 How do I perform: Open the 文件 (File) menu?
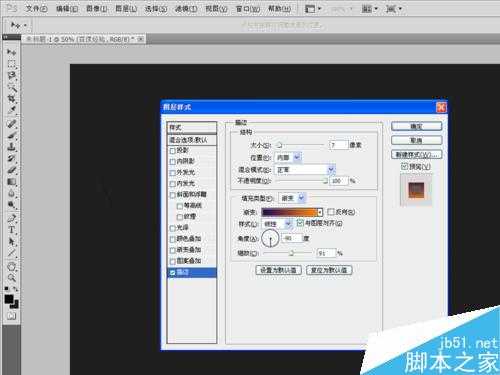click(37, 8)
